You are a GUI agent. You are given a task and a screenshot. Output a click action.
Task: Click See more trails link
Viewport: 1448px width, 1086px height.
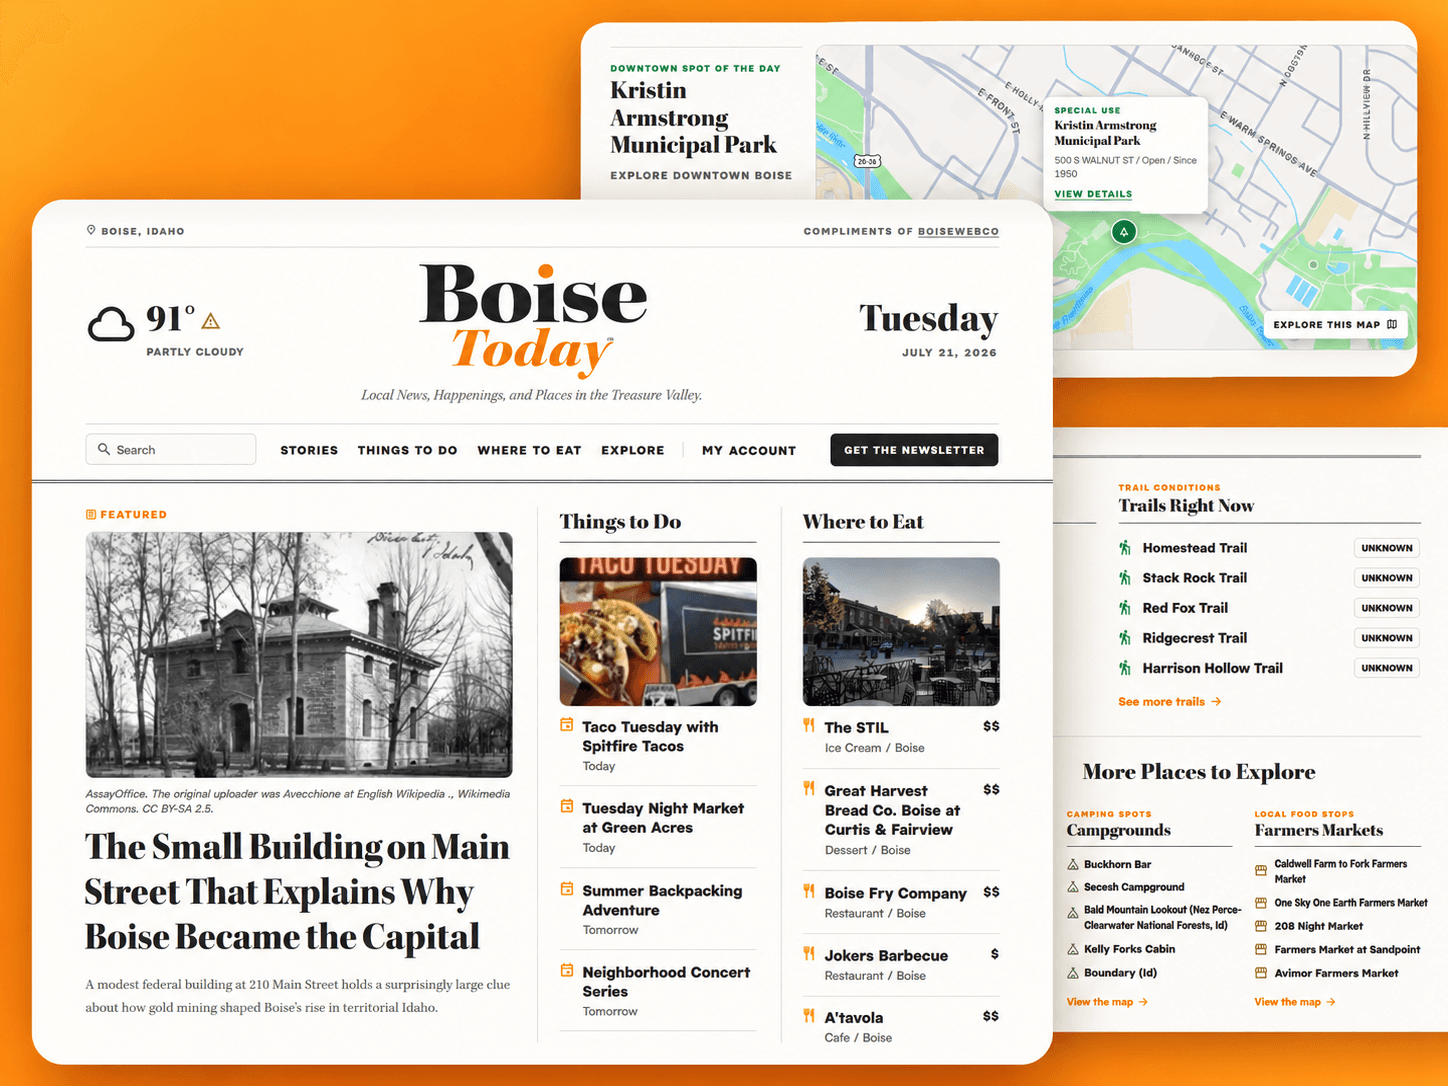click(x=1169, y=702)
